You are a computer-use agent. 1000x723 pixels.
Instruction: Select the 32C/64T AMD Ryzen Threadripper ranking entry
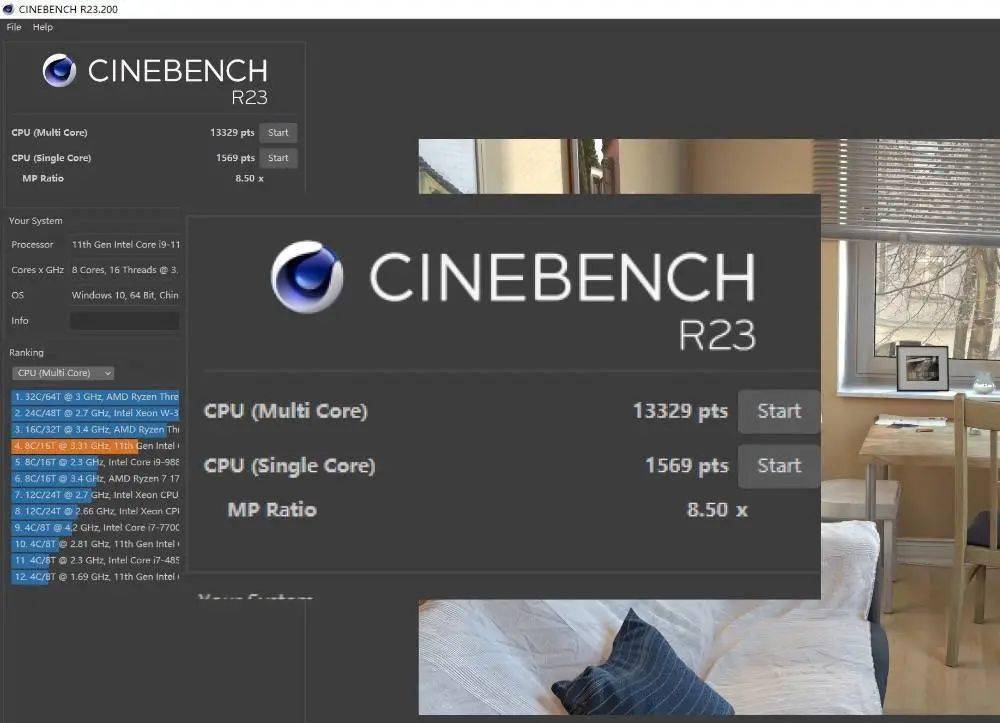(x=96, y=397)
